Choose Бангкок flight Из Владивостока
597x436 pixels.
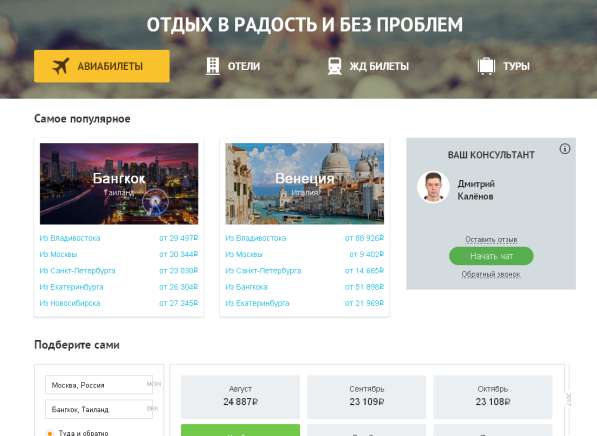click(70, 238)
